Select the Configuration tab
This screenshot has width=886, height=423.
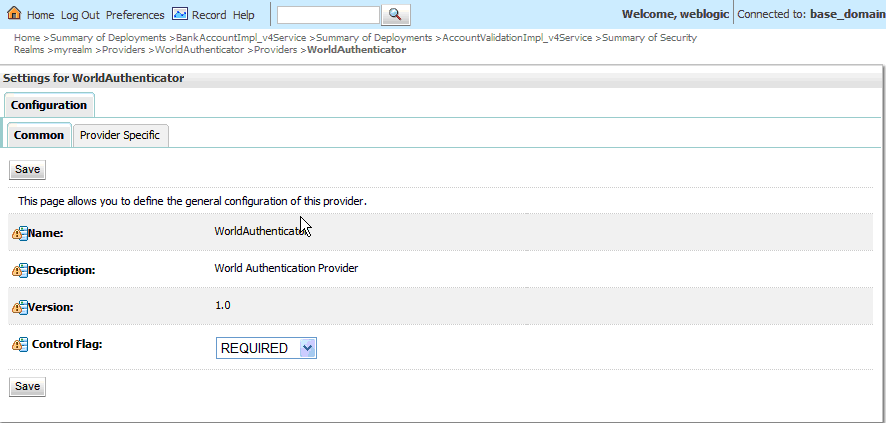tap(49, 105)
